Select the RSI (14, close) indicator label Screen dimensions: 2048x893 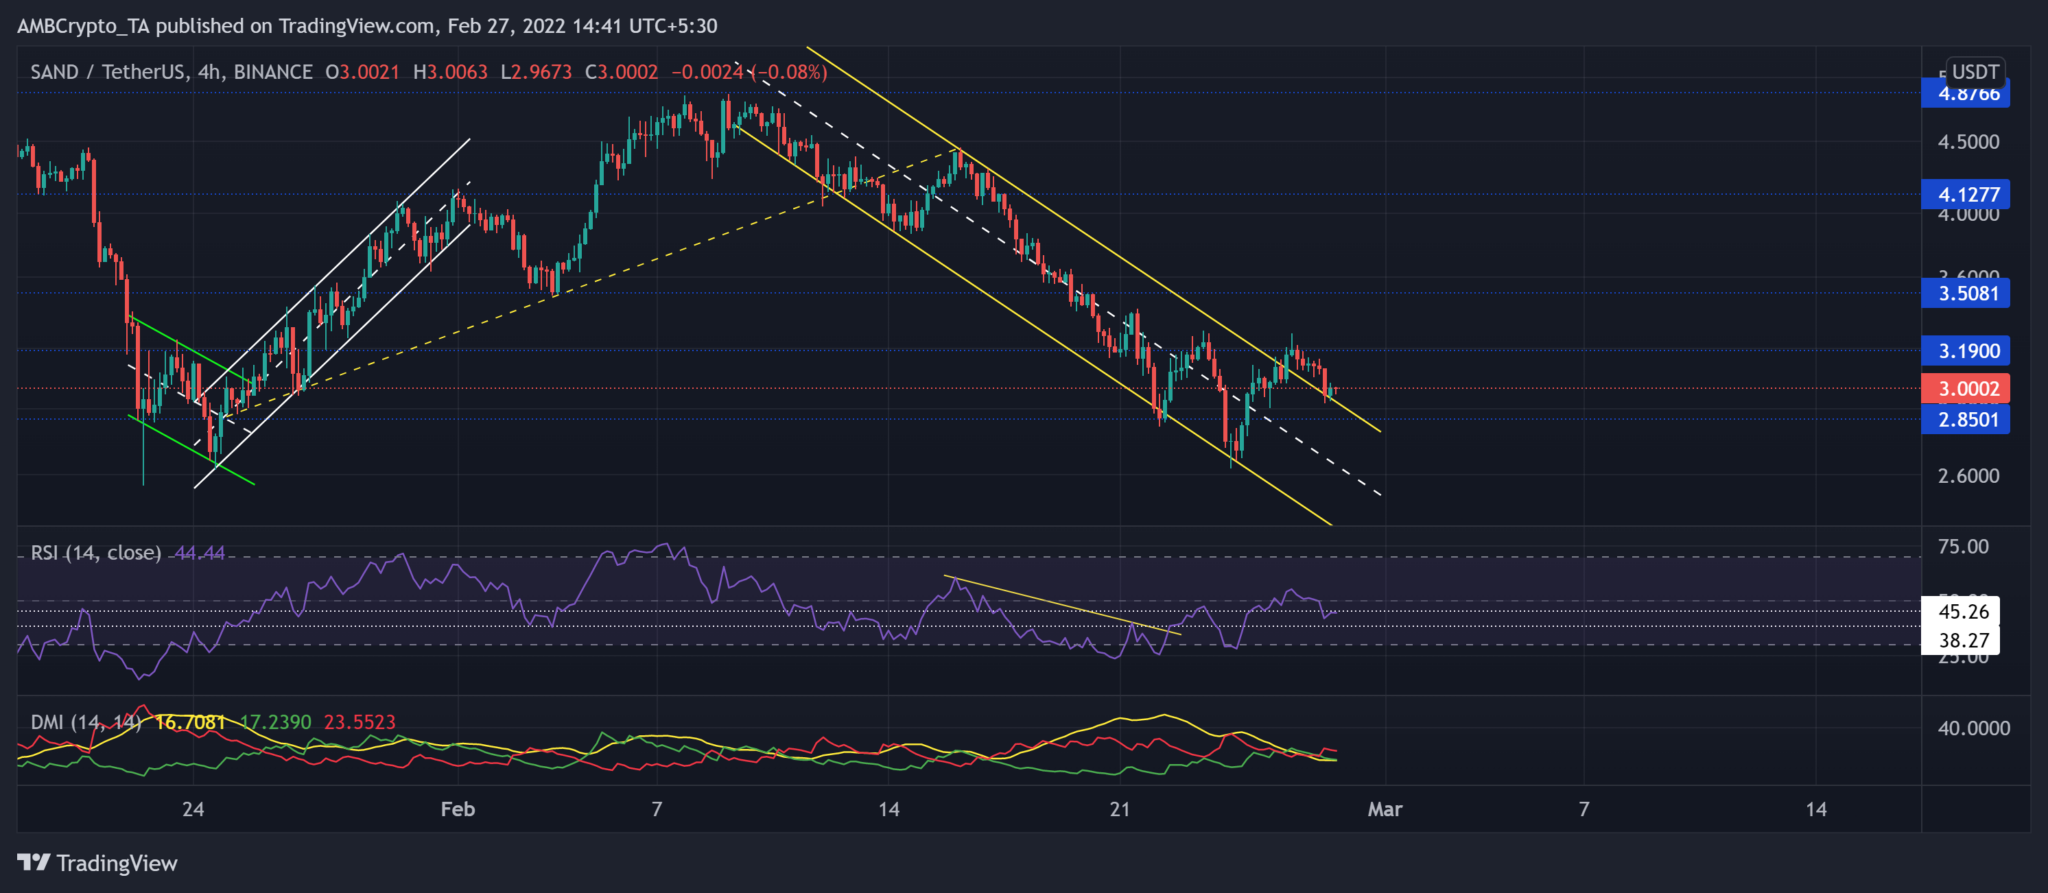point(95,553)
